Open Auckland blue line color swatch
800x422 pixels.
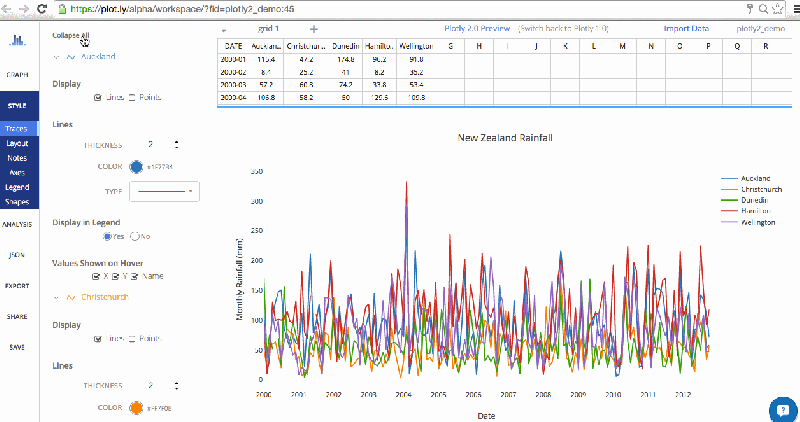point(136,166)
